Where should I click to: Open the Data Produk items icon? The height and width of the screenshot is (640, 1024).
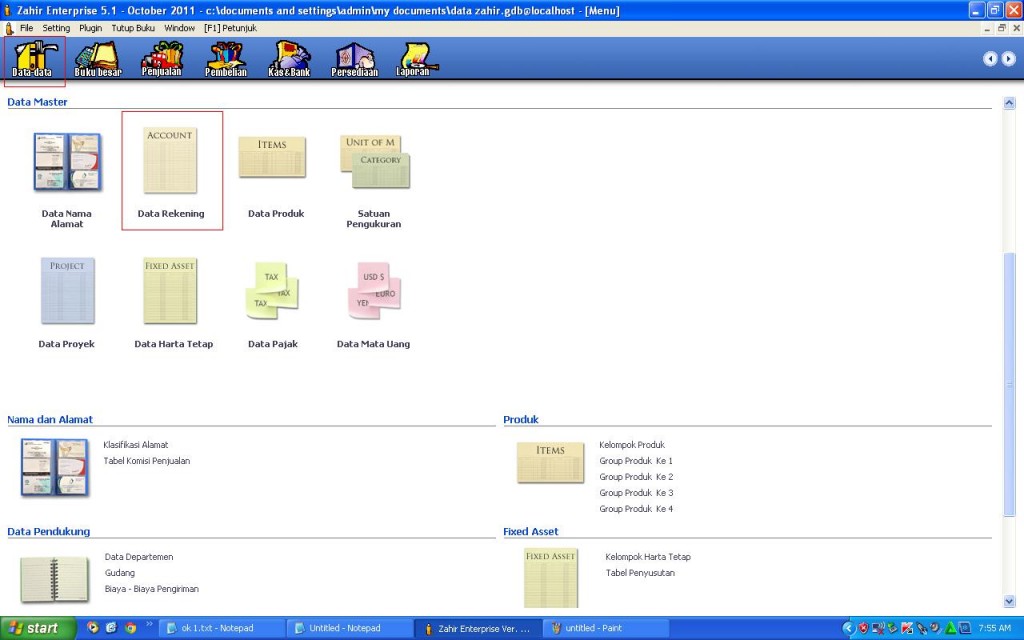(272, 157)
